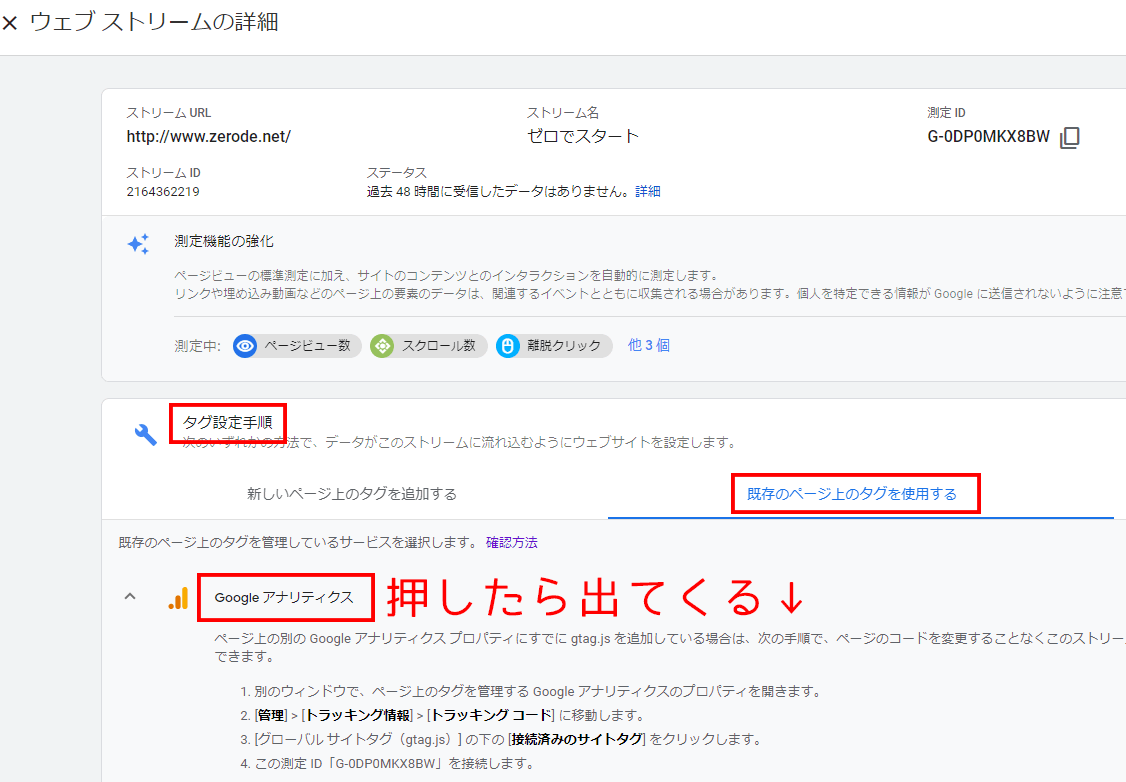Select the スクロール数 chip label

(437, 346)
